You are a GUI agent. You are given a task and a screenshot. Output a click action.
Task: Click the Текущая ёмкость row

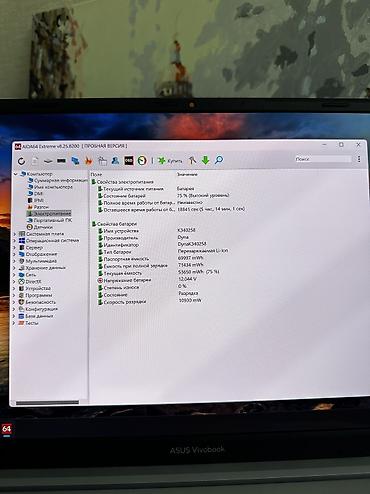158,273
